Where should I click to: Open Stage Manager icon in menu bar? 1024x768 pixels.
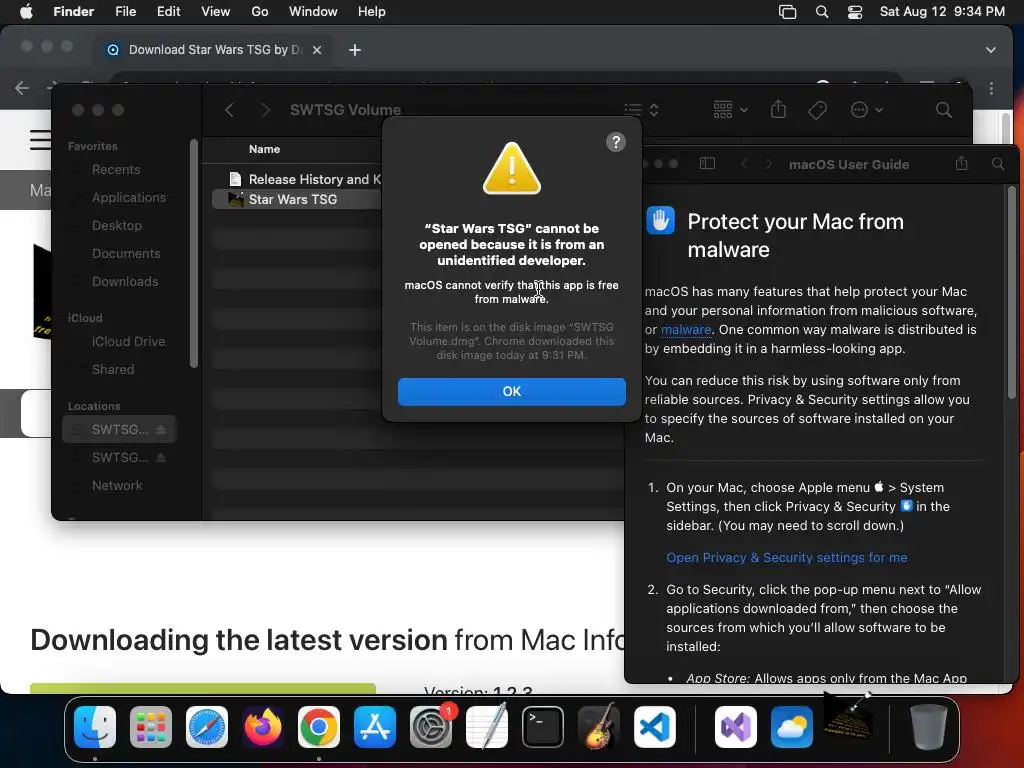click(788, 11)
